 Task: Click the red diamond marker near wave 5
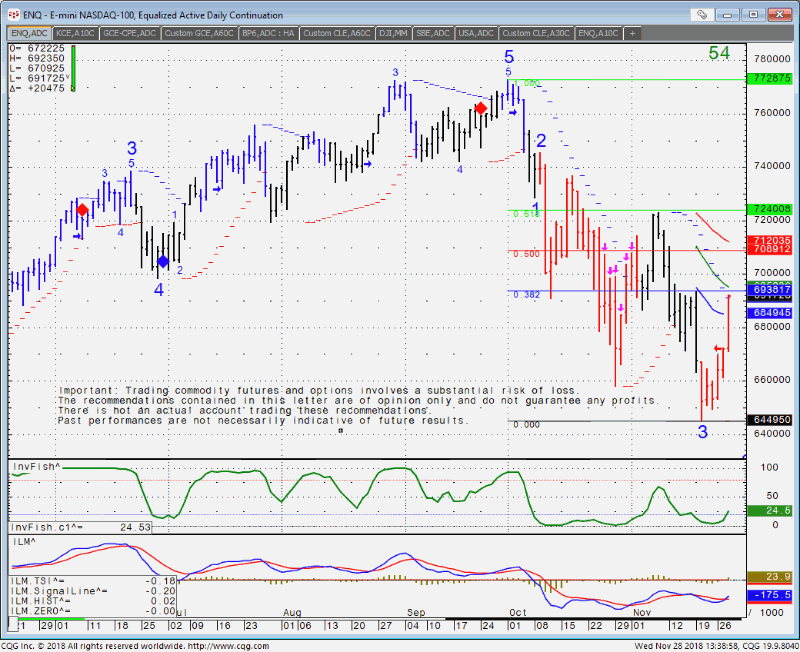tap(481, 108)
